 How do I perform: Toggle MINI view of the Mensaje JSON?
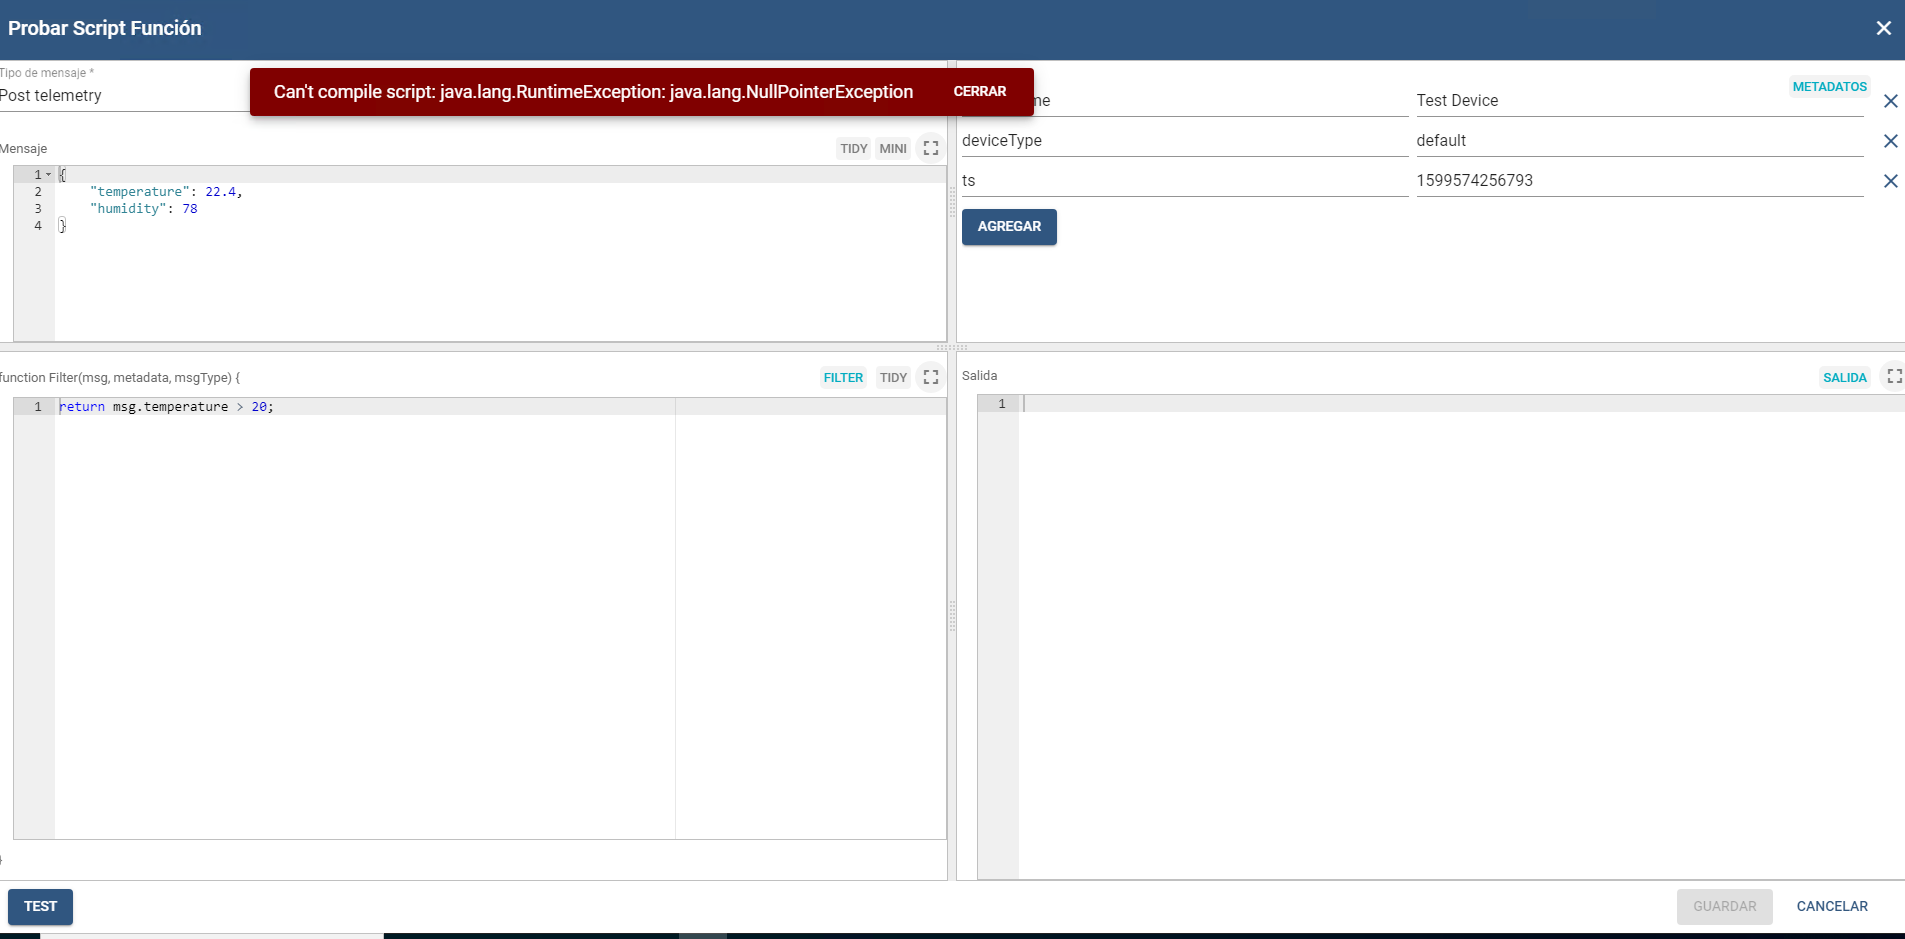[x=892, y=148]
